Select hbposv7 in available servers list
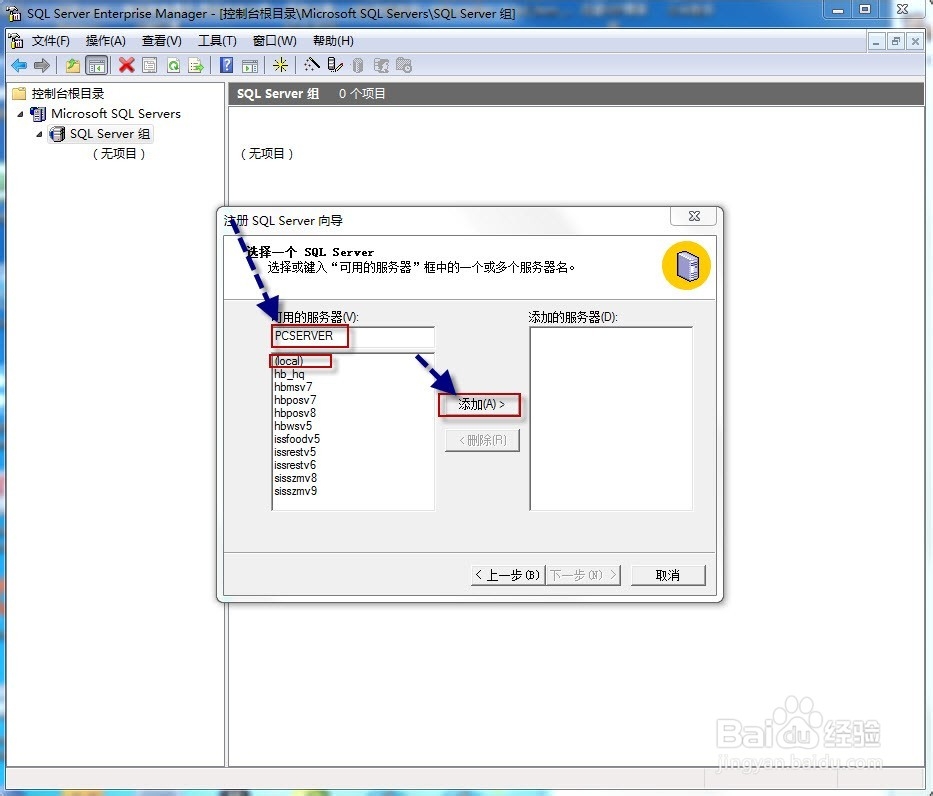Viewport: 933px width, 796px height. [295, 400]
